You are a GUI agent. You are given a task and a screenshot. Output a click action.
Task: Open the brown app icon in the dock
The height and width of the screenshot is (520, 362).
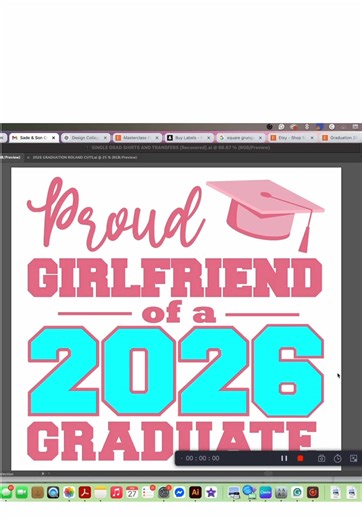pos(38,492)
